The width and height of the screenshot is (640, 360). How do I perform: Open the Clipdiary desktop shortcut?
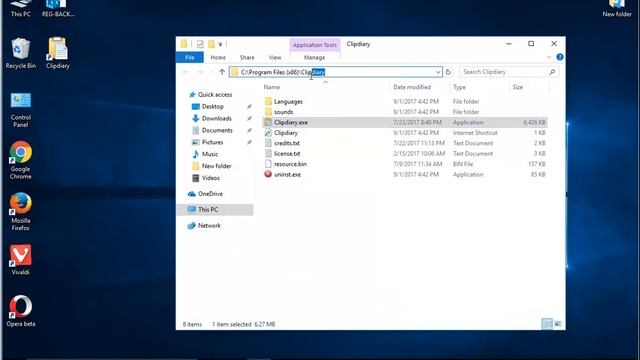[58, 53]
